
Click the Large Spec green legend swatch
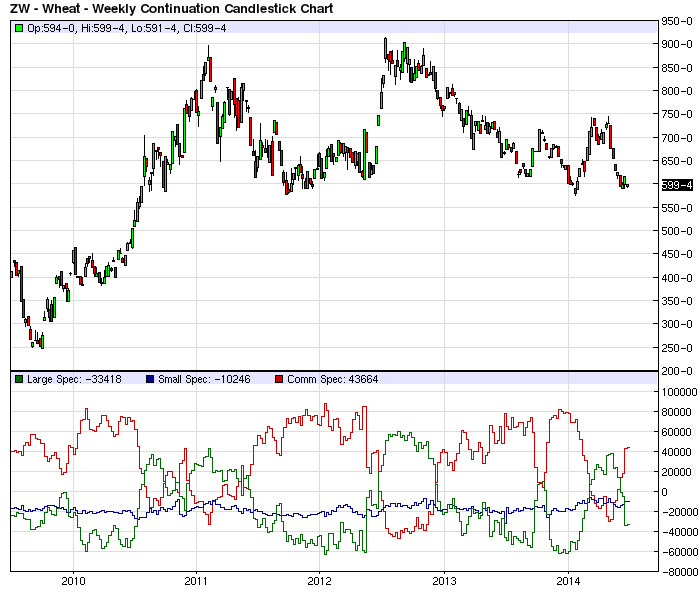click(x=19, y=380)
